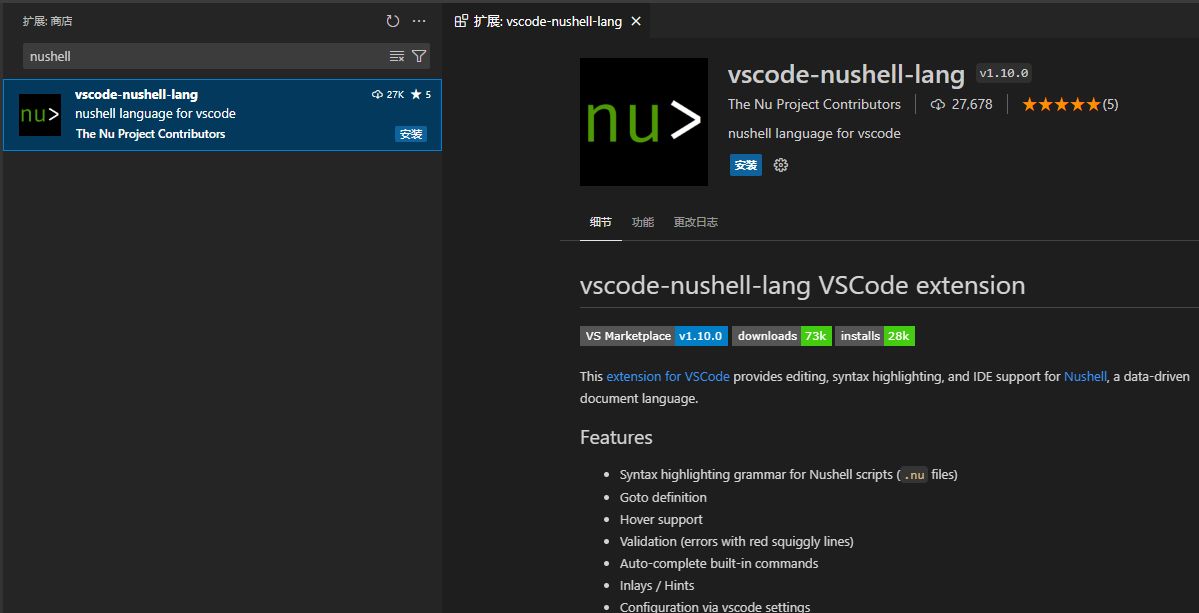Switch to the 细节 tab

point(601,222)
